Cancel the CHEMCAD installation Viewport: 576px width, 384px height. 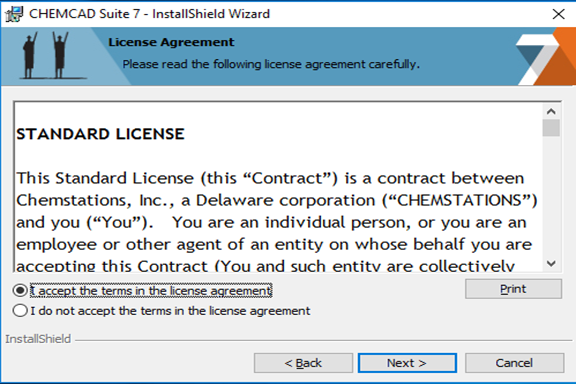pyautogui.click(x=514, y=363)
